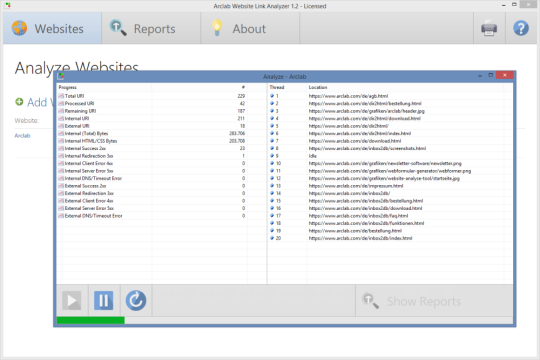Select the Internal Server Error 5xx row
The height and width of the screenshot is (360, 540).
coord(152,171)
